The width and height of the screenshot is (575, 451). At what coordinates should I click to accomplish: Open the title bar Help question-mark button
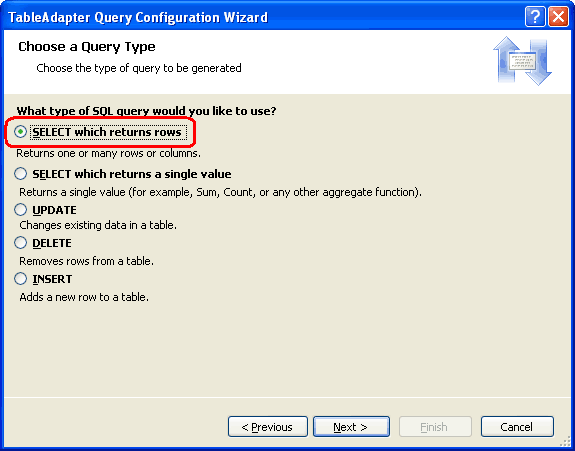(x=535, y=16)
